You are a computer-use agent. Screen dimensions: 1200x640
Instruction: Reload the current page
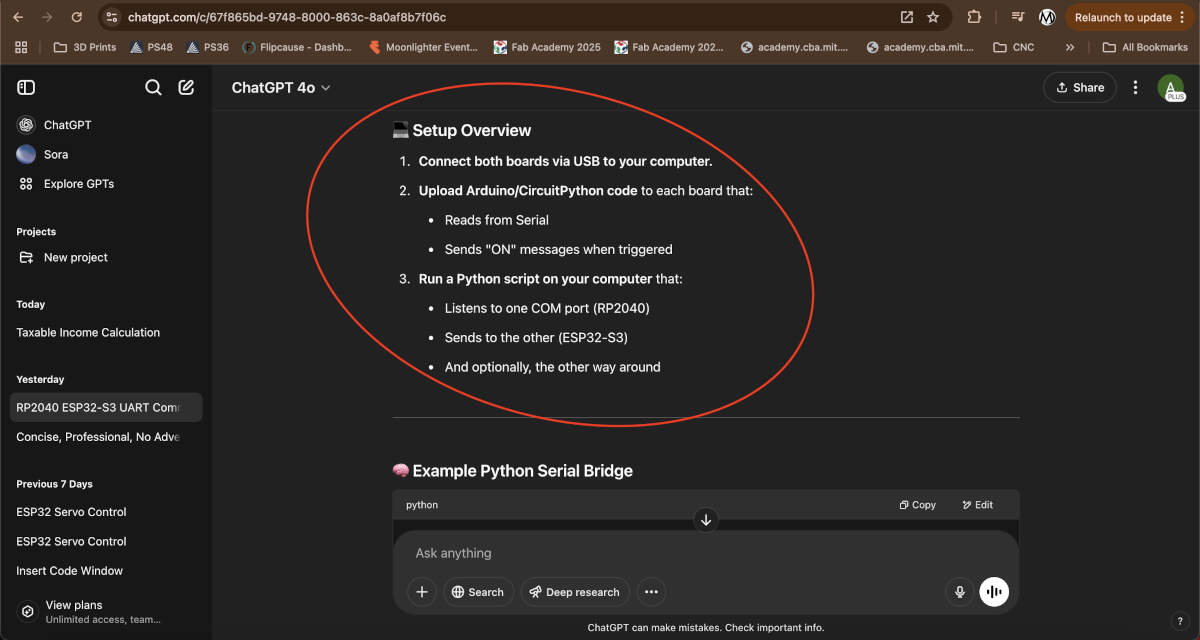click(x=77, y=17)
